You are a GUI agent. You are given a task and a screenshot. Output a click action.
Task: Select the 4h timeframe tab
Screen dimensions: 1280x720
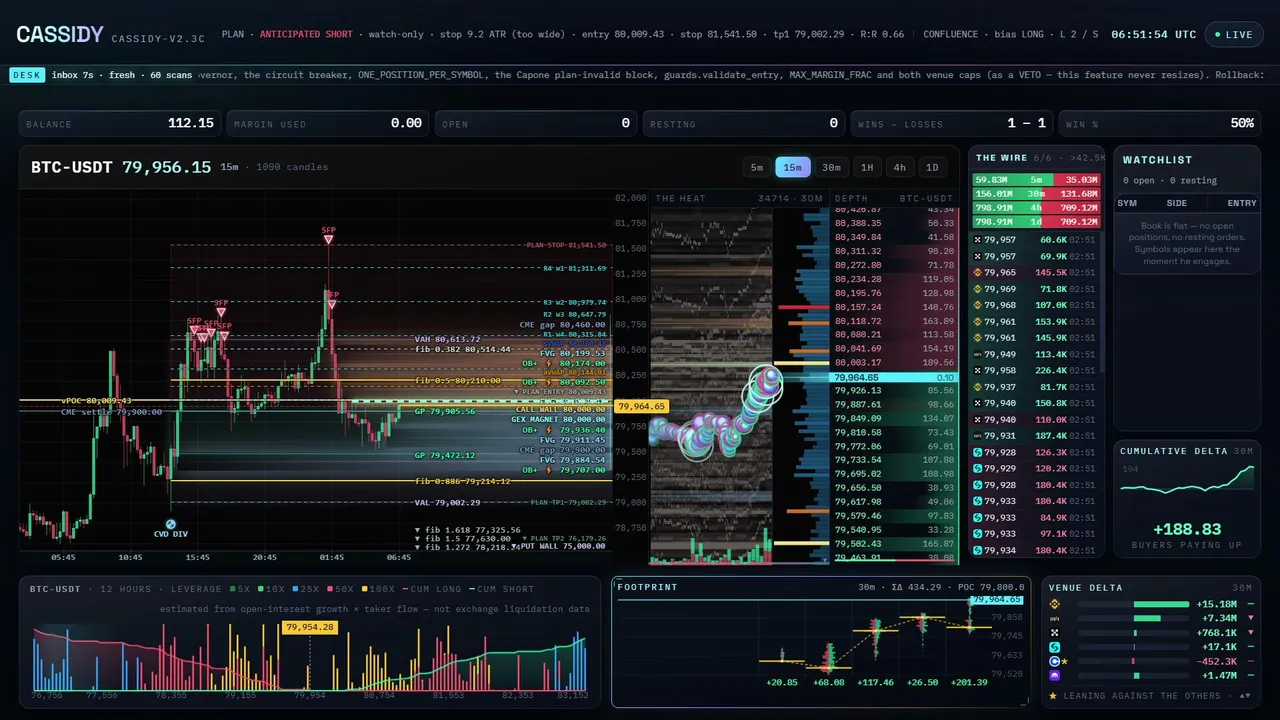point(900,167)
